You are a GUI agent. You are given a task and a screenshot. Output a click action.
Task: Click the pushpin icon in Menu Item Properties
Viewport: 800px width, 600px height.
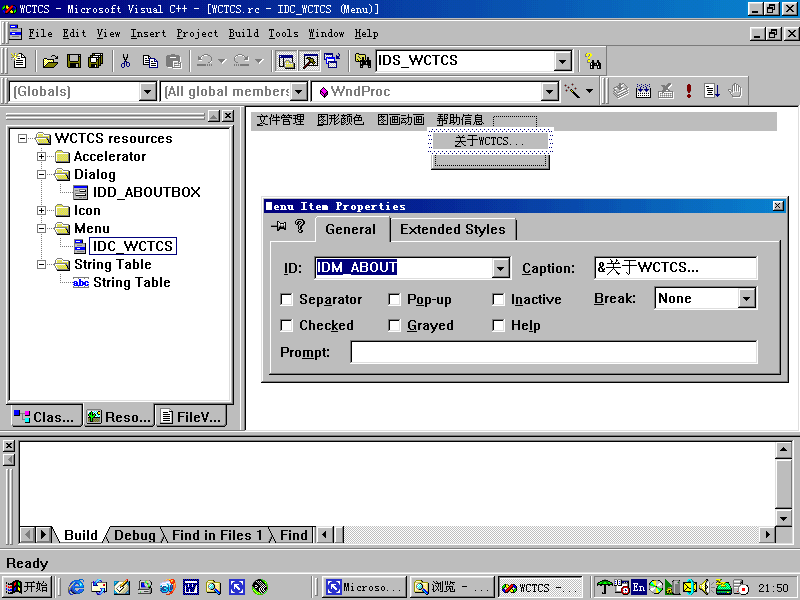(279, 226)
